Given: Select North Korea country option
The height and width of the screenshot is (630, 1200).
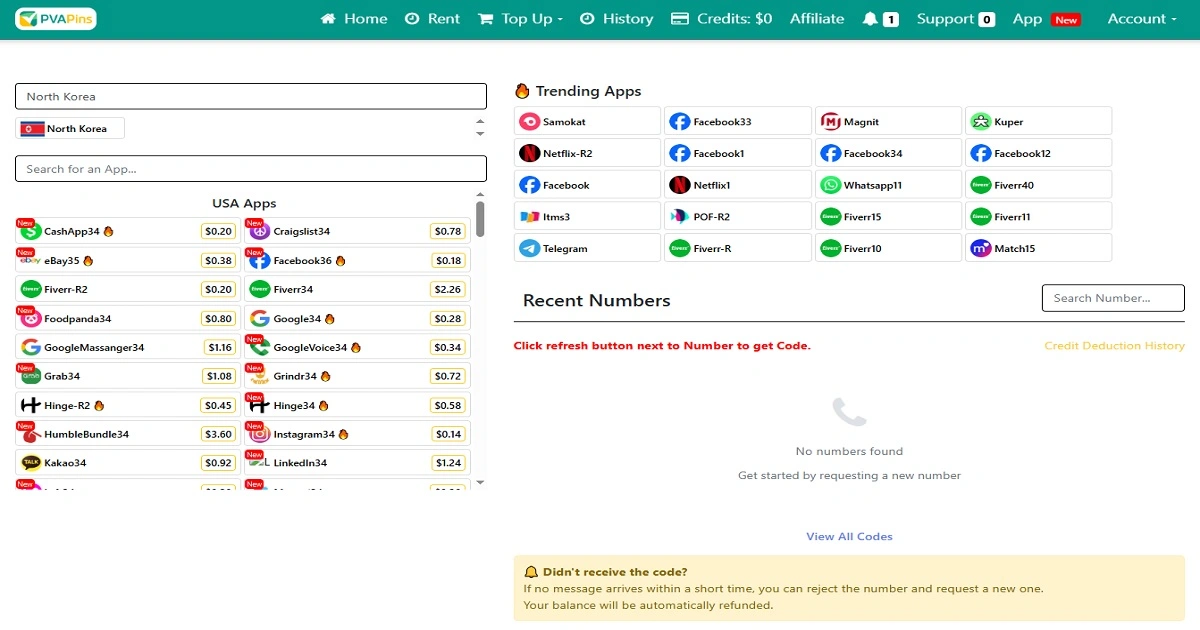Looking at the screenshot, I should (70, 128).
